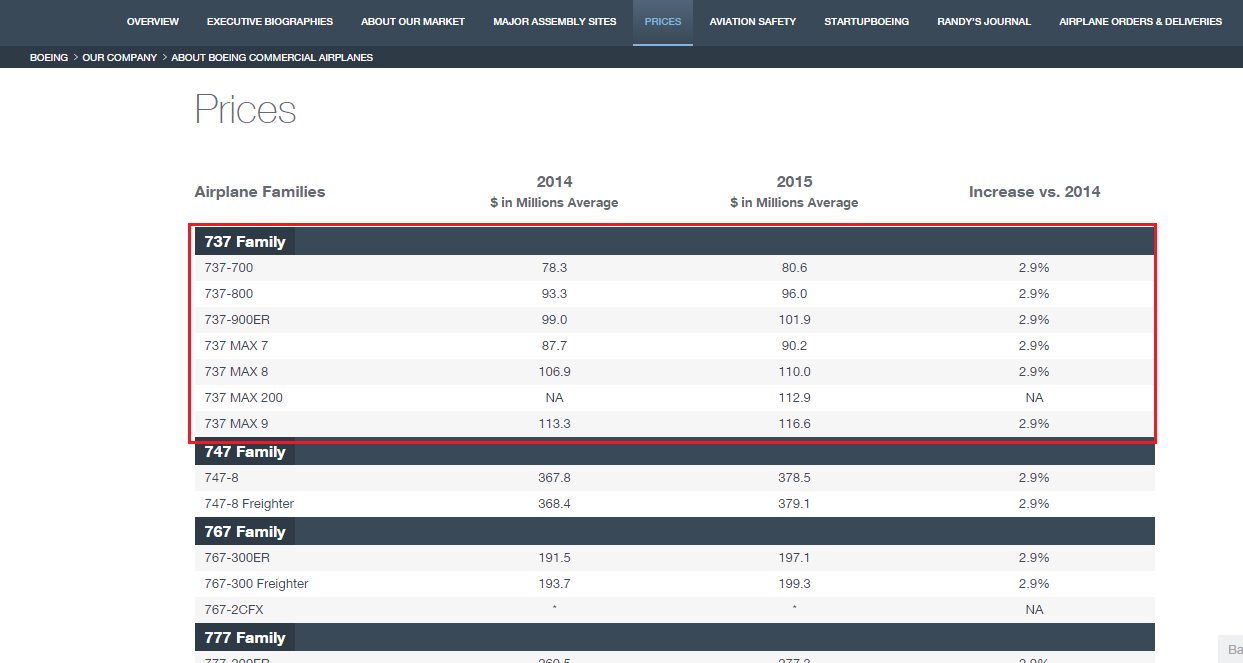Screen dimensions: 1243x663
Task: Click the Prices nav tab
Action: coord(663,22)
